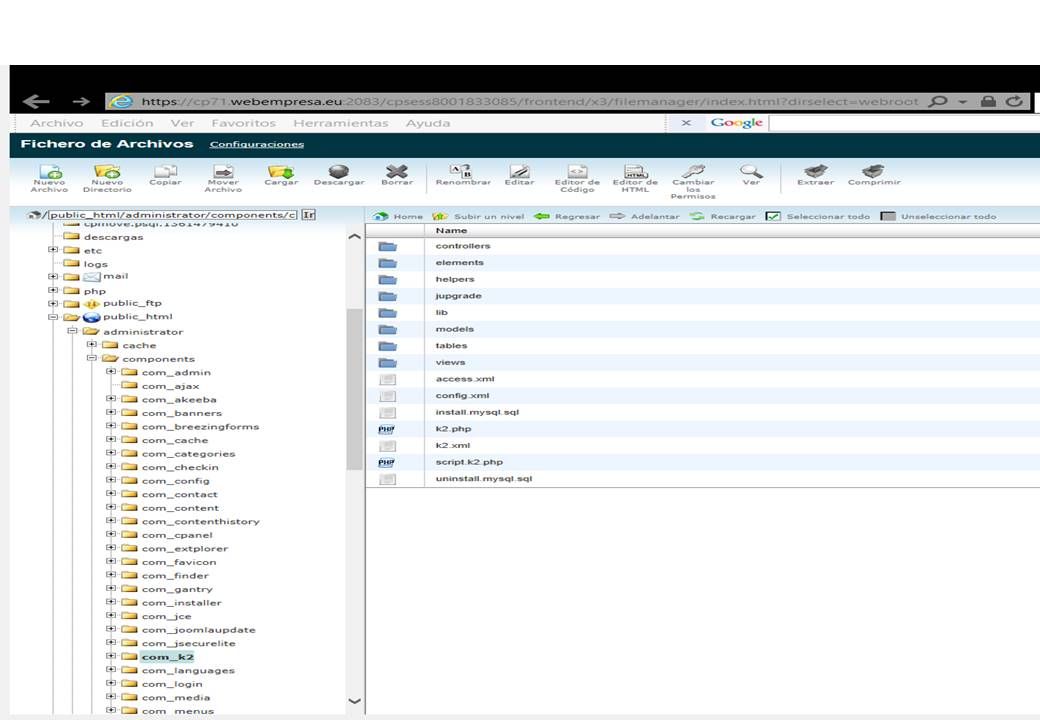Click Unseleccionar todo checkbox
This screenshot has height=720, width=1040.
(888, 216)
